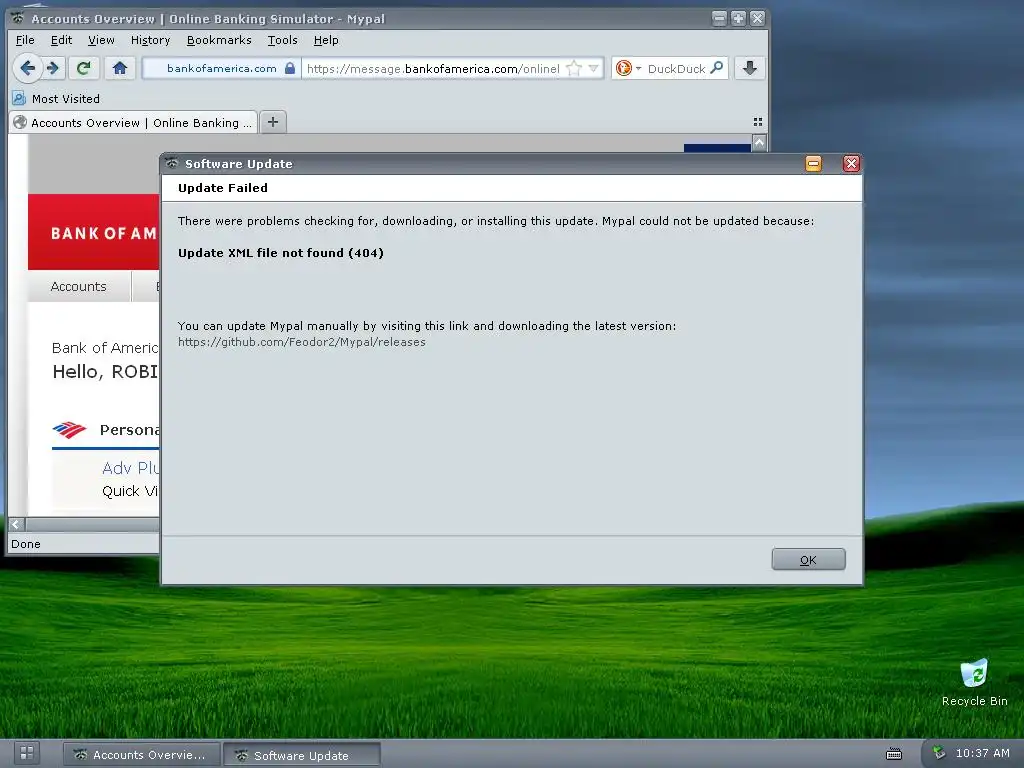The image size is (1024, 768).
Task: Click the bankofamerica.com identity box
Action: click(222, 68)
